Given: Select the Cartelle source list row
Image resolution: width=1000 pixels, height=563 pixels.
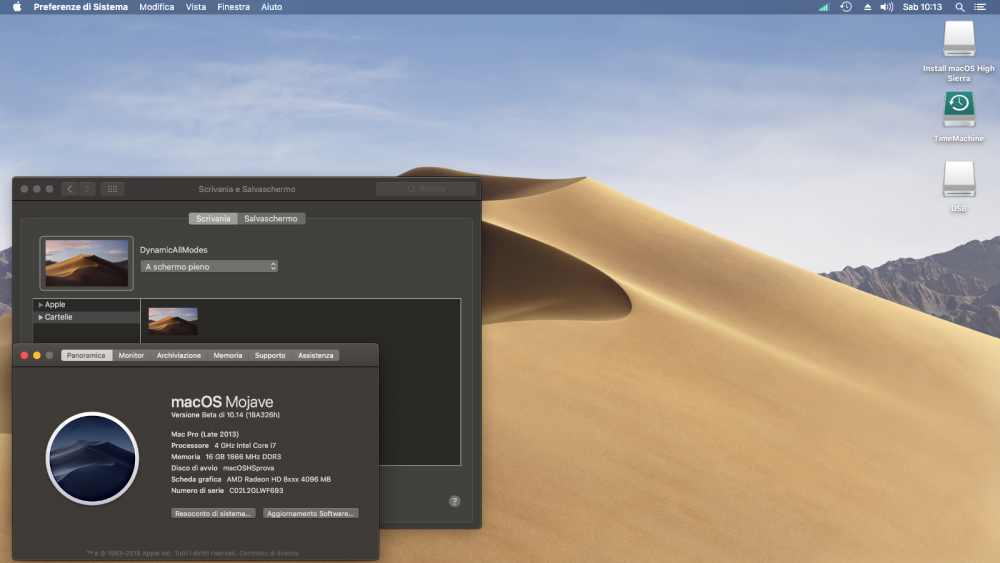Looking at the screenshot, I should point(87,317).
